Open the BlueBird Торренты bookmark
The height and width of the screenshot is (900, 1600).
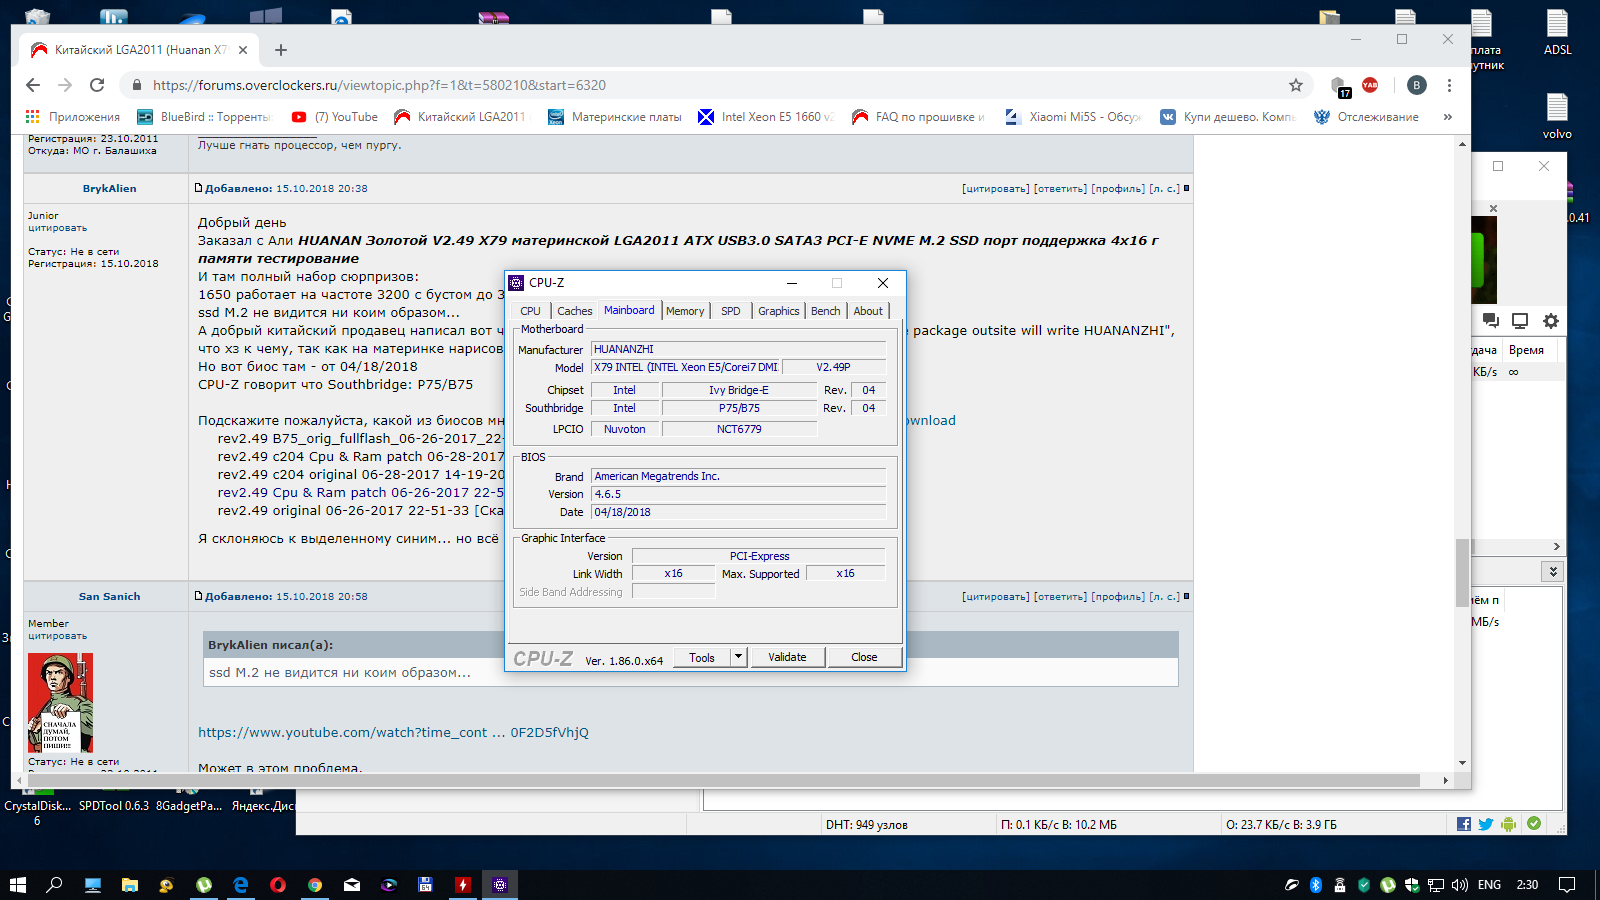[x=204, y=117]
